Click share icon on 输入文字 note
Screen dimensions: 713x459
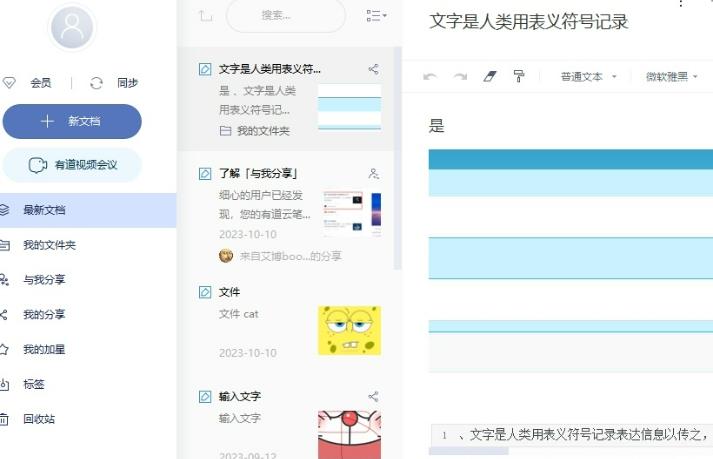pos(373,396)
